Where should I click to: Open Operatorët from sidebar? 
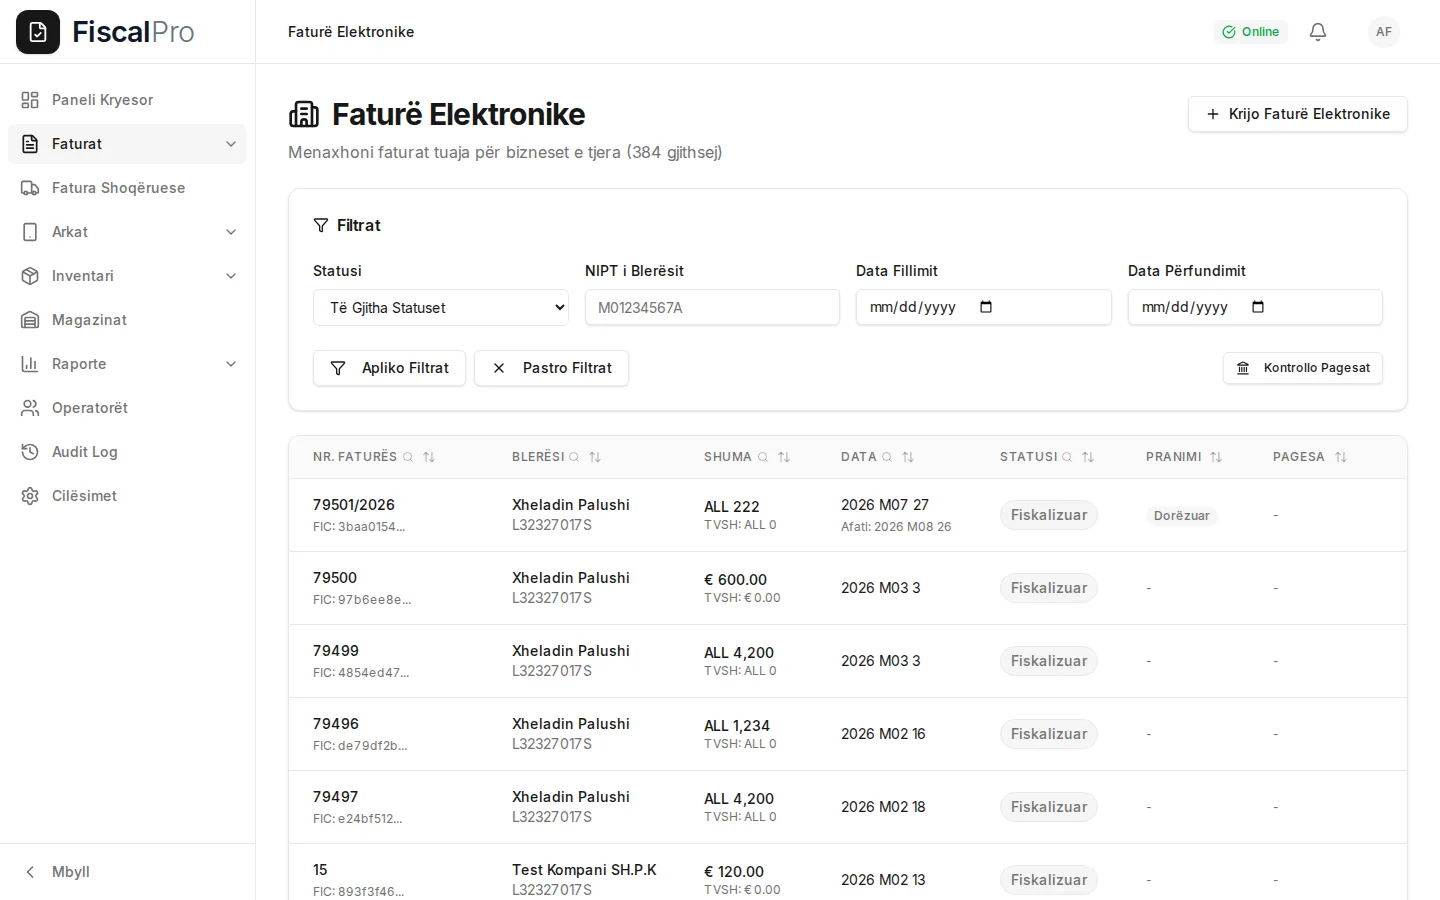point(127,408)
